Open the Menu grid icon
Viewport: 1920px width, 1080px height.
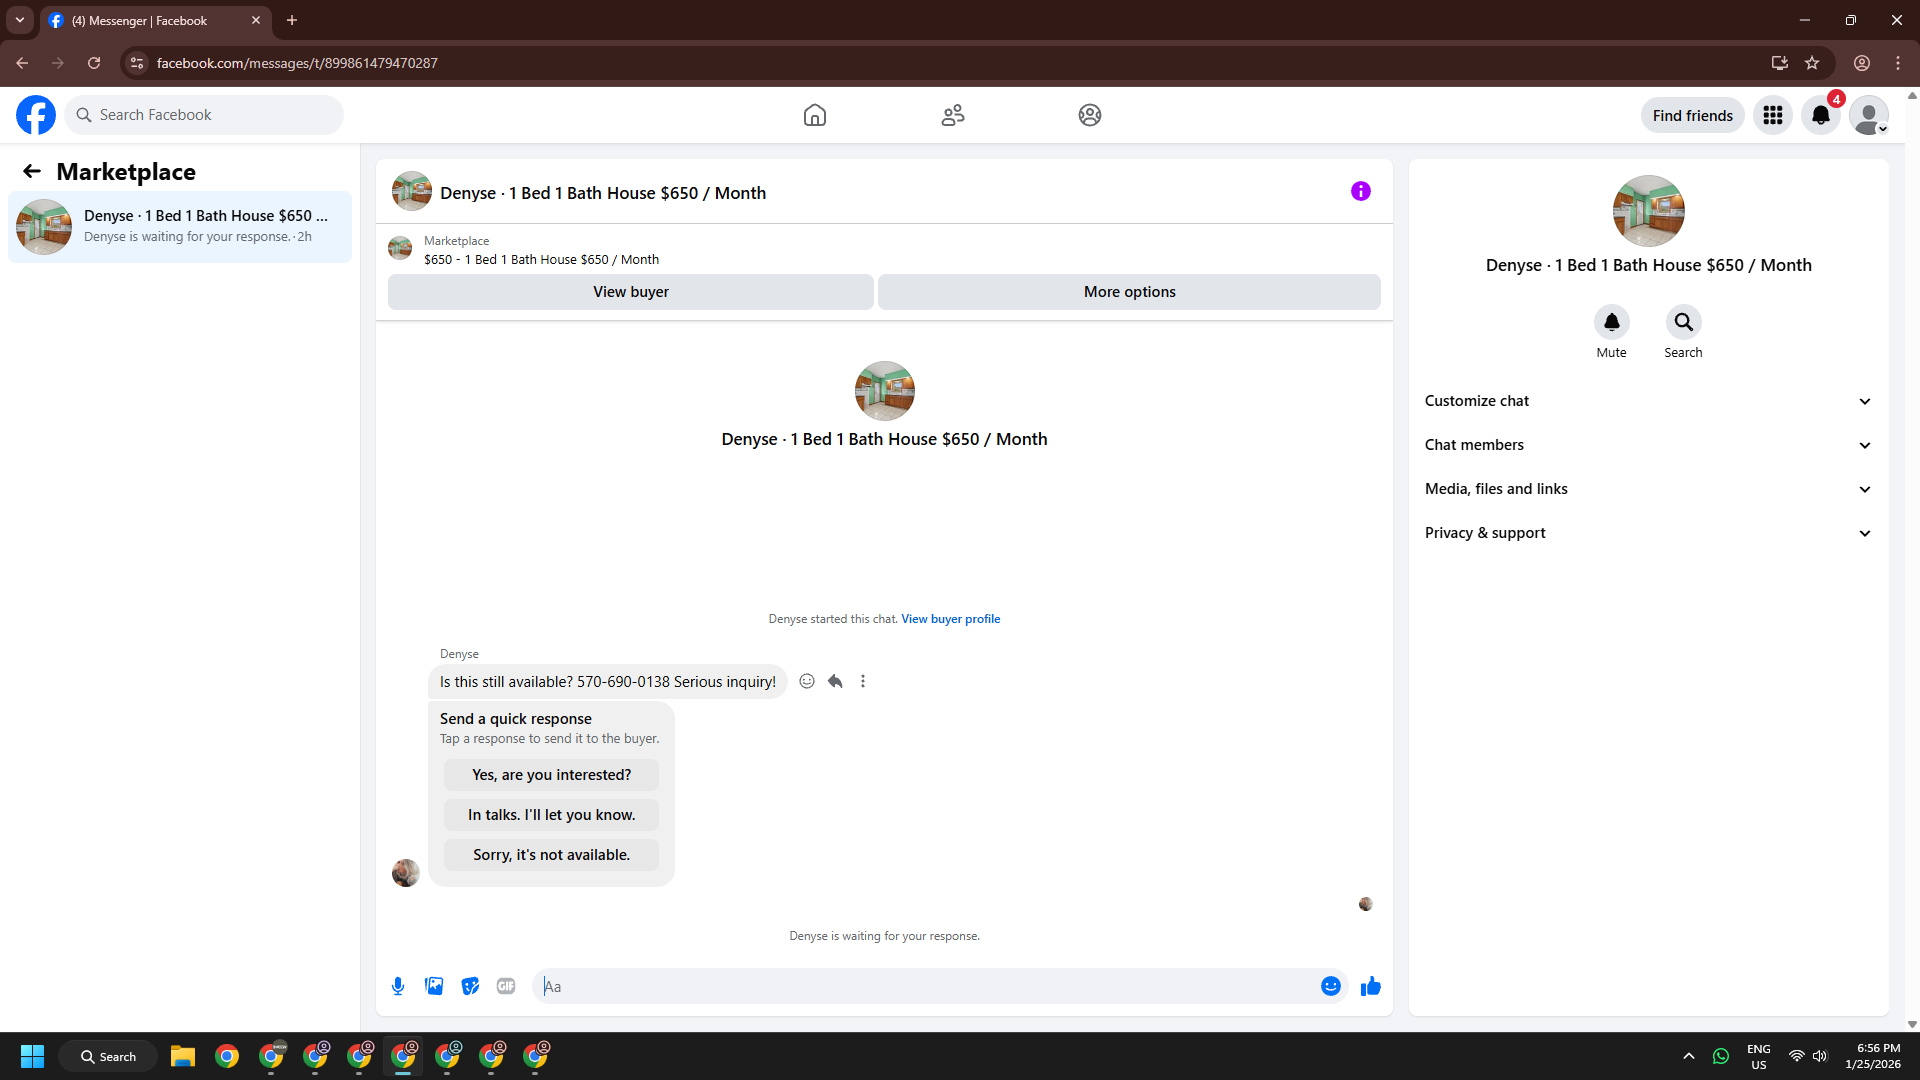tap(1773, 115)
